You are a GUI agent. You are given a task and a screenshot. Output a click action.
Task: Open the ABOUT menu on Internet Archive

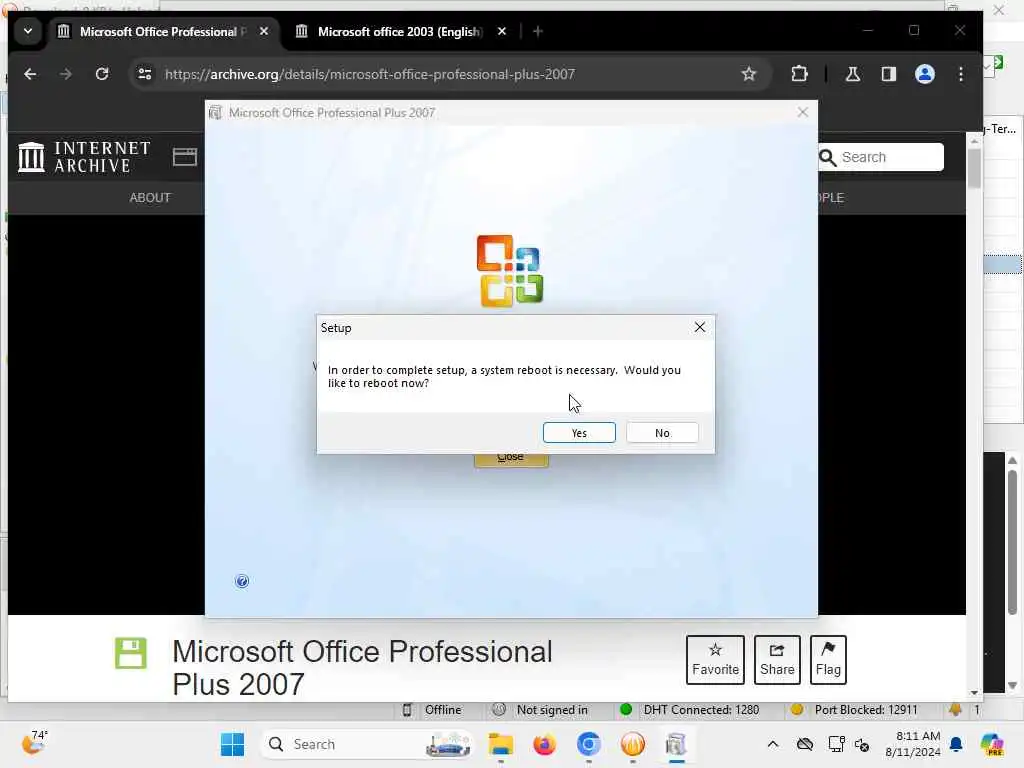[x=150, y=197]
